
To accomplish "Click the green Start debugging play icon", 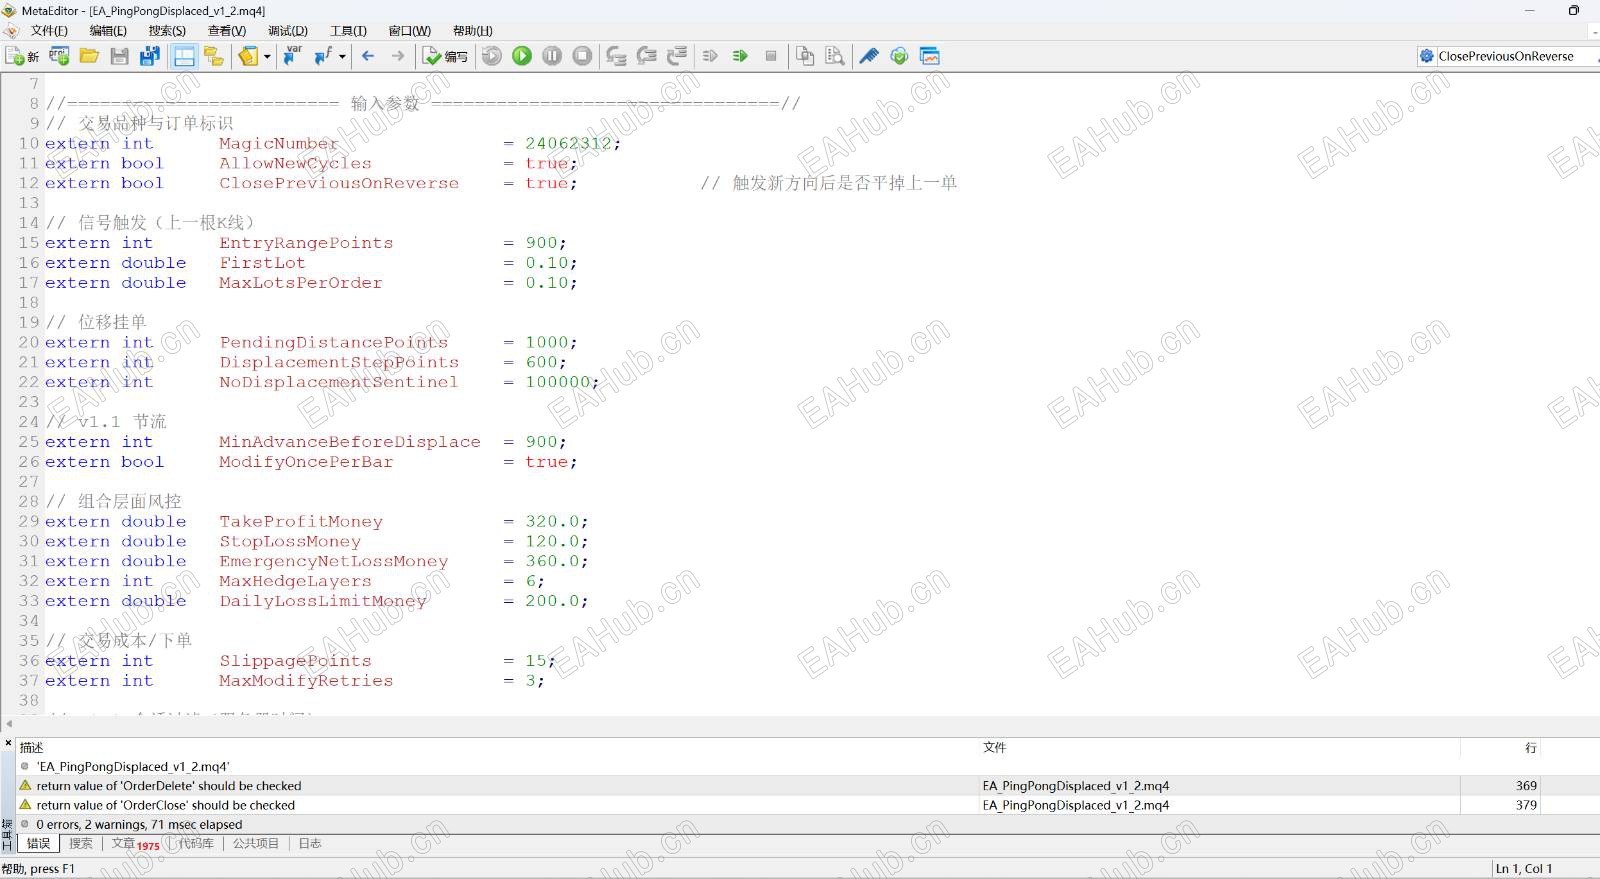I will 522,56.
